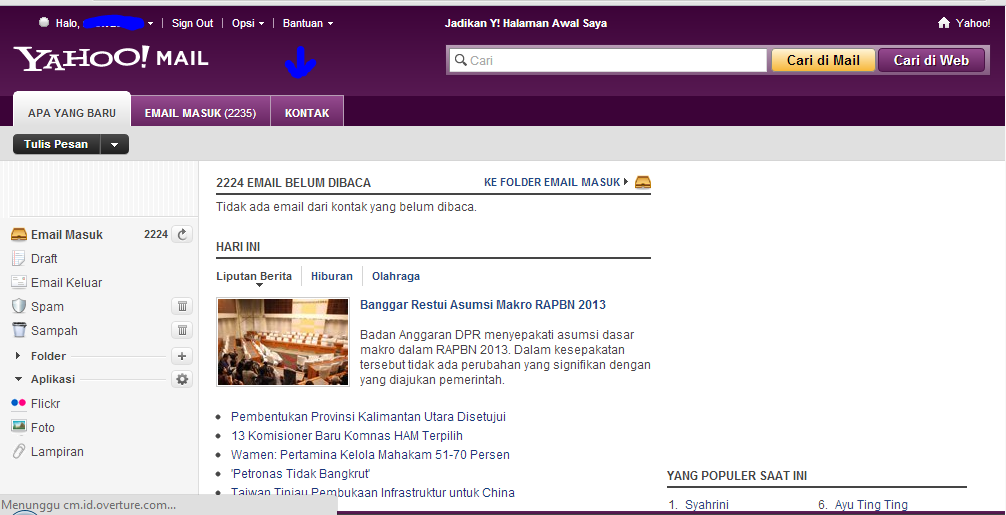Image resolution: width=1006 pixels, height=515 pixels.
Task: Click the Tulis Pesan button
Action: (56, 144)
